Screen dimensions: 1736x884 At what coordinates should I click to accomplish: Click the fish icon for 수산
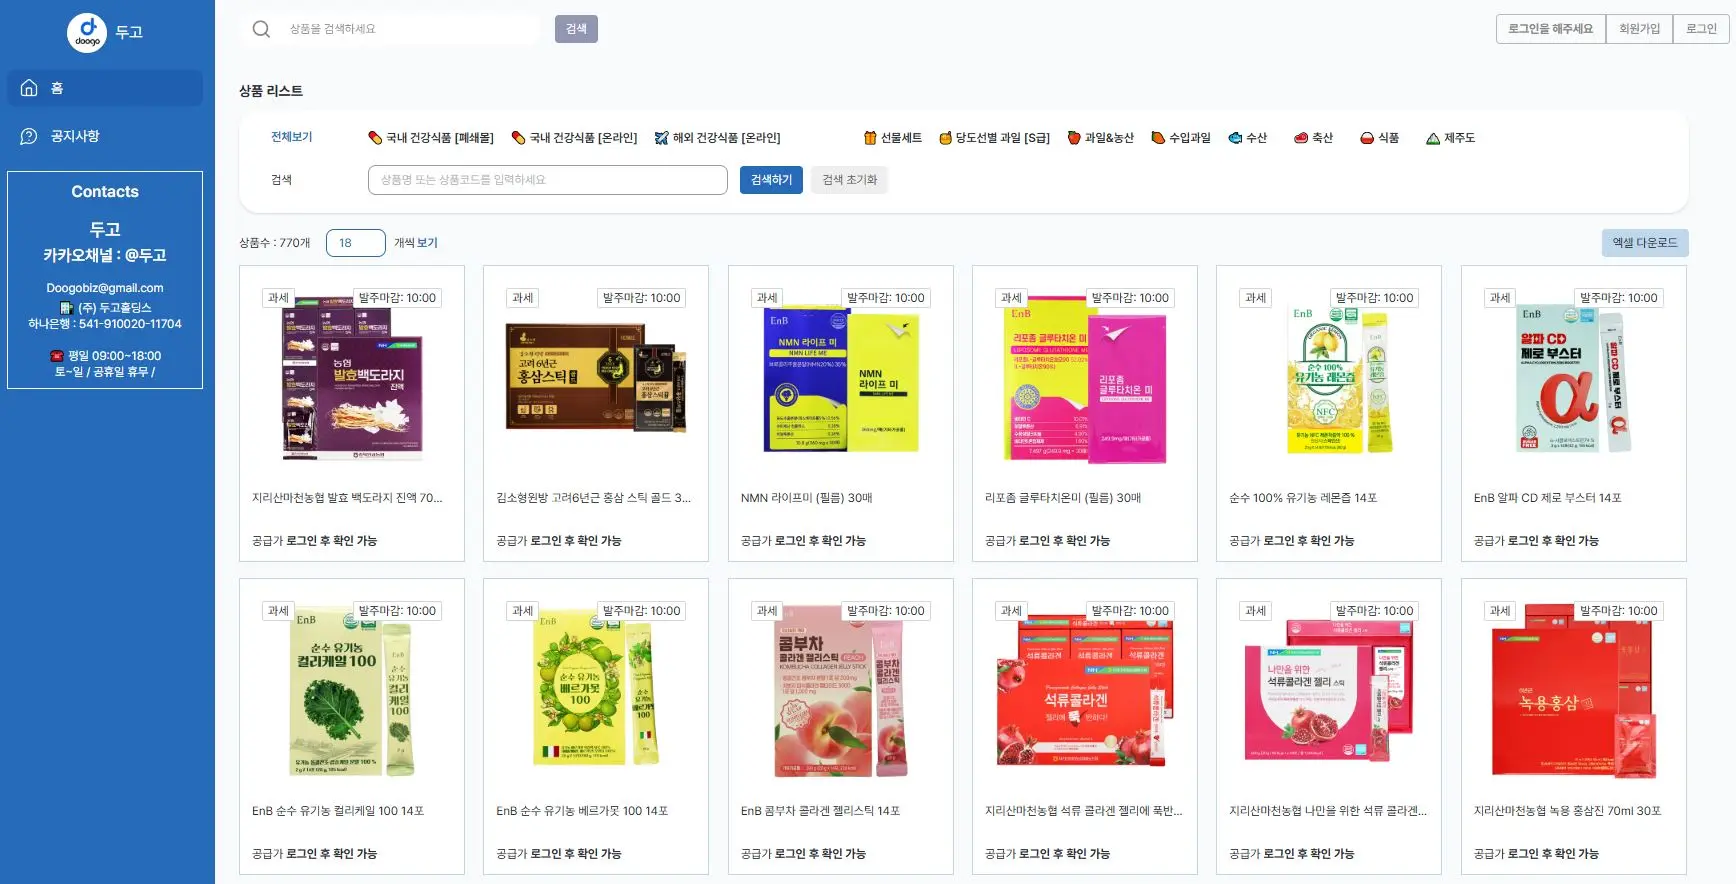1235,138
